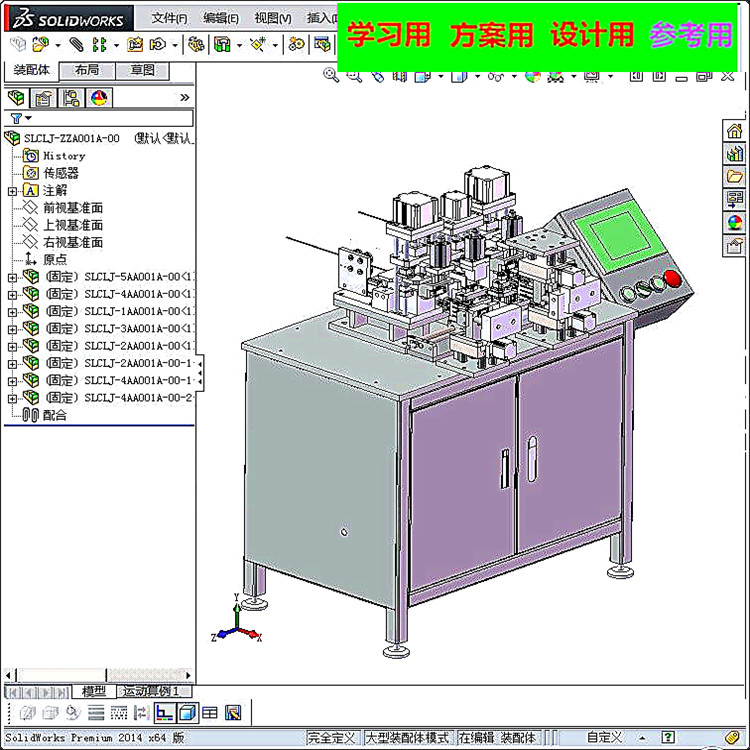Viewport: 750px width, 750px height.
Task: Open the tree filter dropdown arrow
Action: (x=29, y=118)
